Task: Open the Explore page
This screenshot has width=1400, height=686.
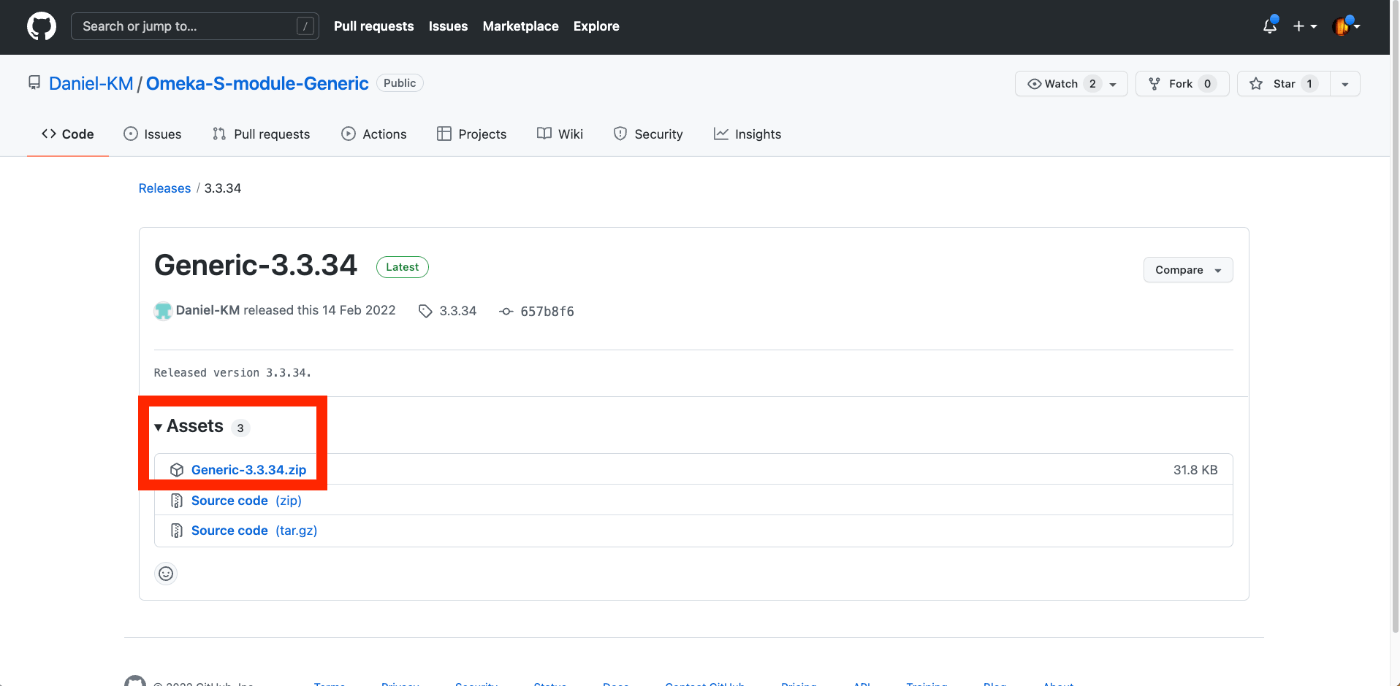Action: [596, 26]
